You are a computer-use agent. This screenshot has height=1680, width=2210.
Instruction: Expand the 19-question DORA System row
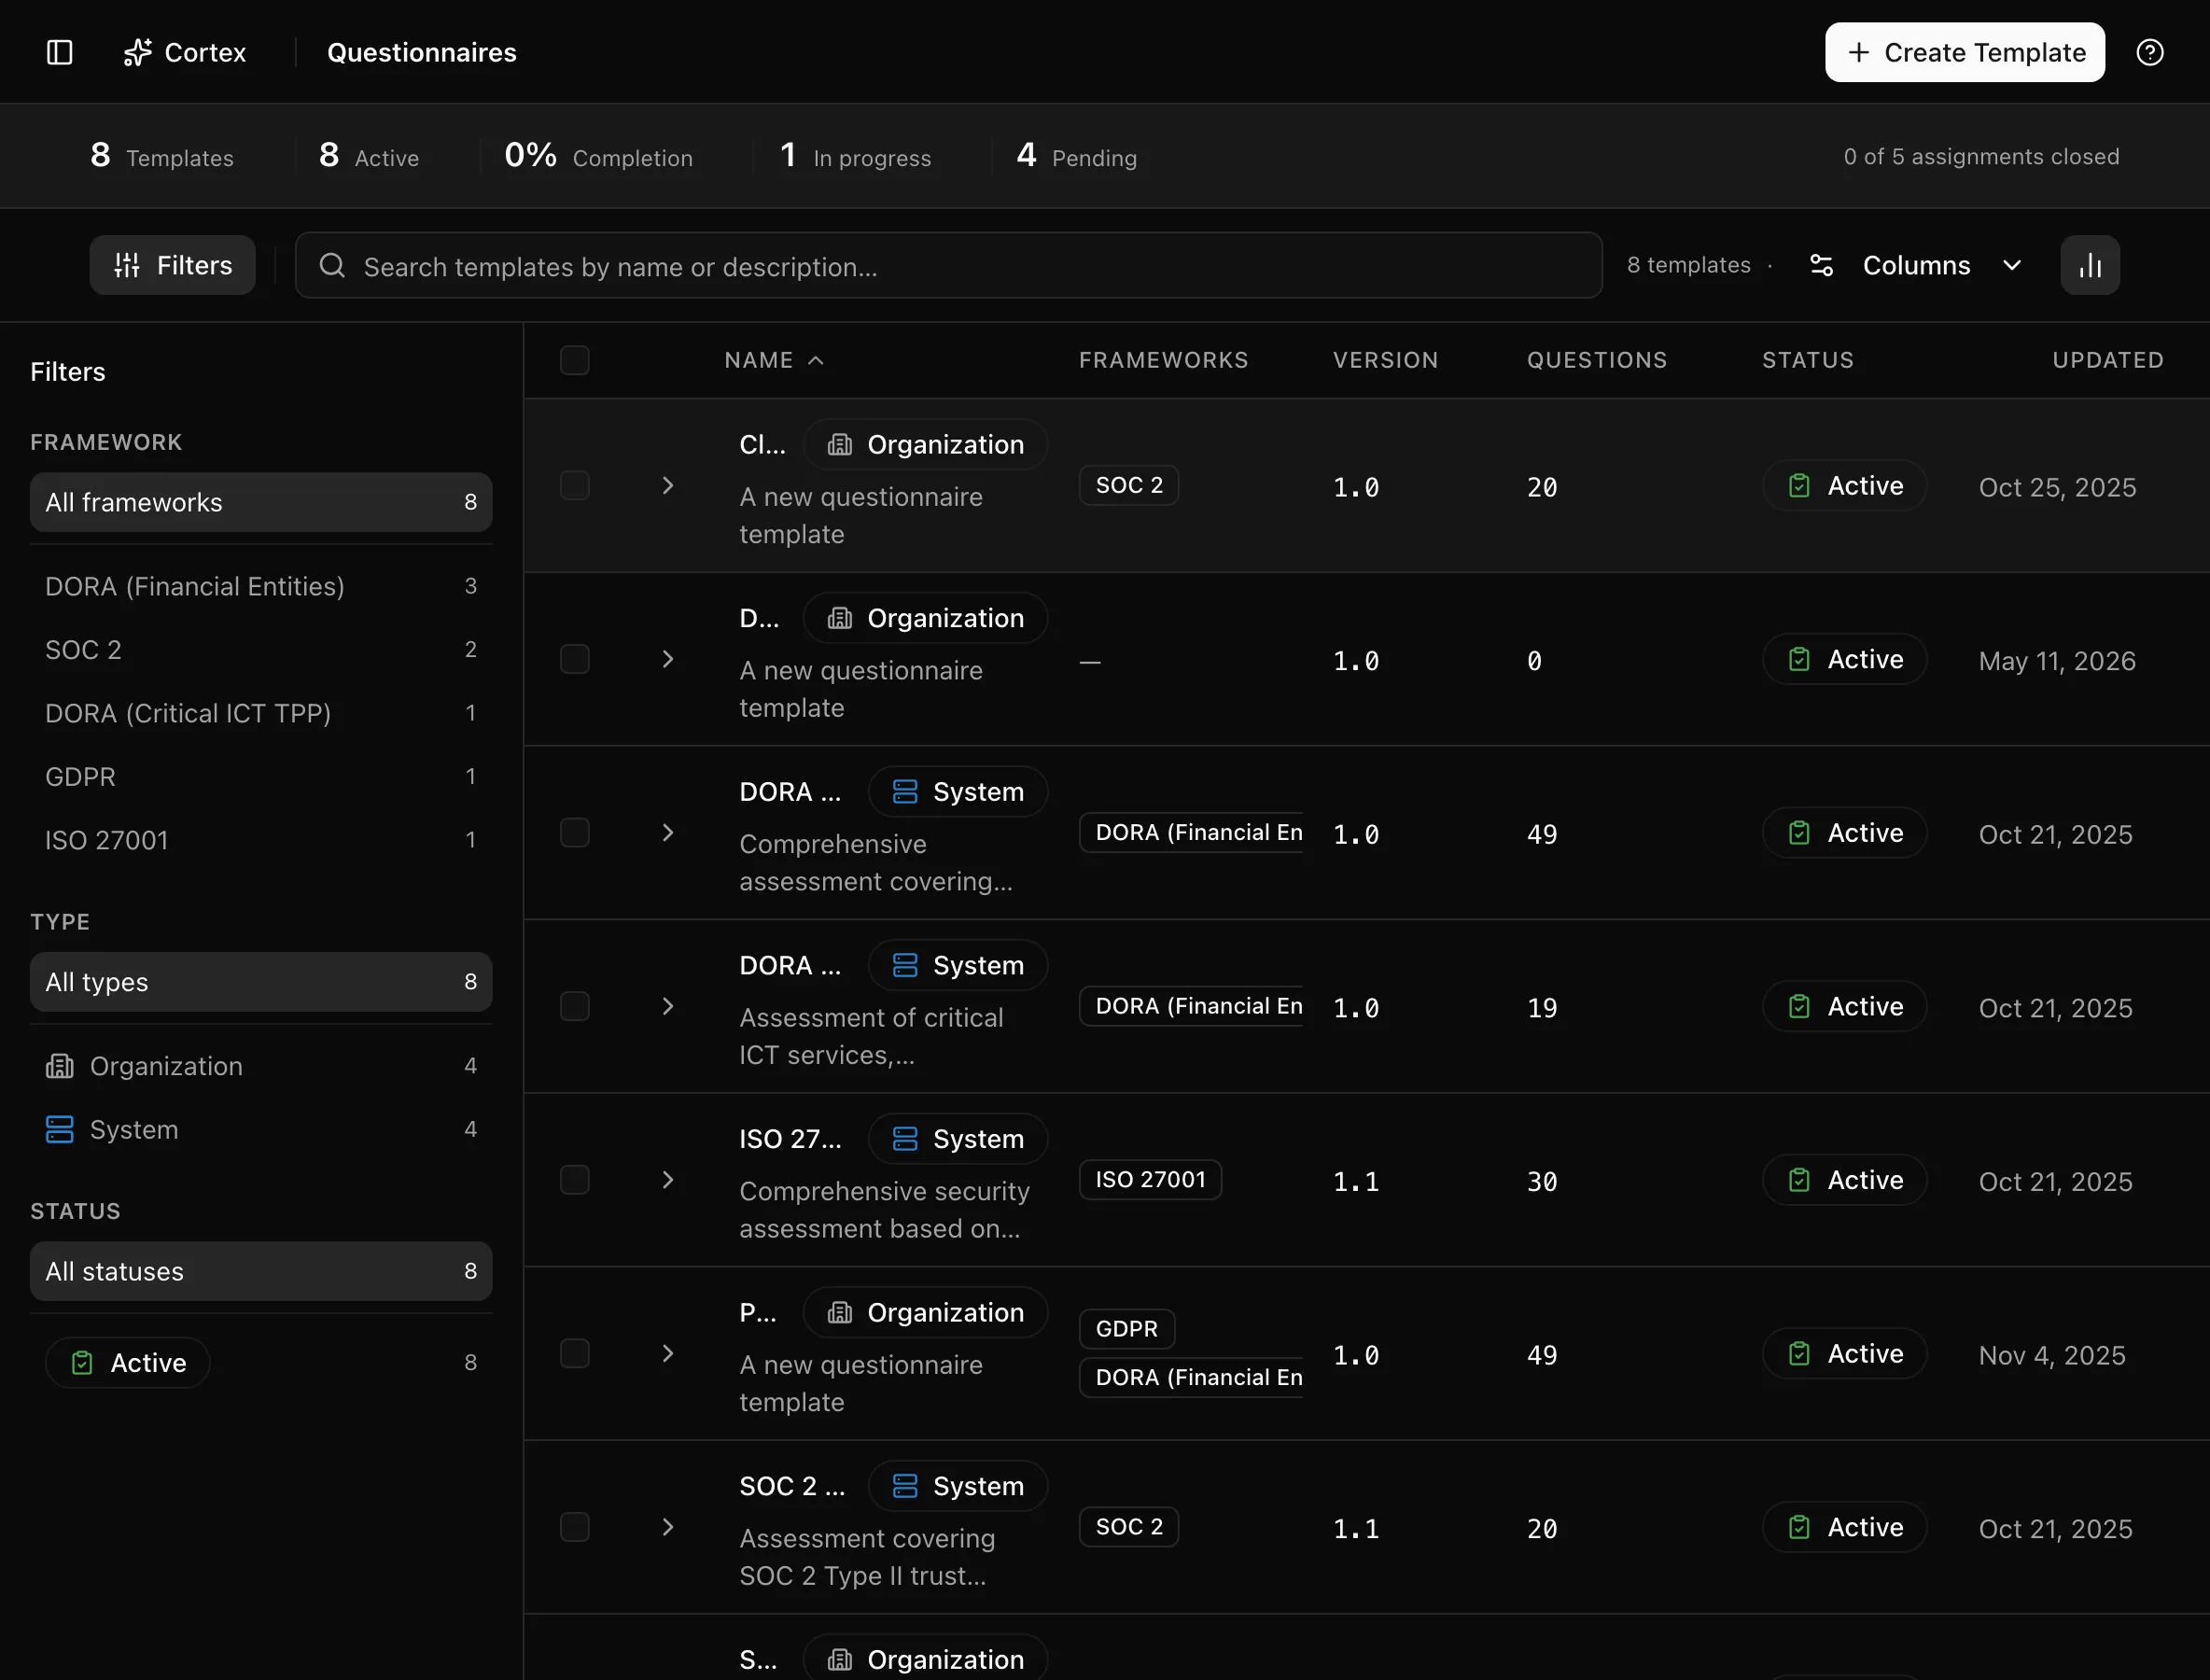click(x=668, y=1006)
